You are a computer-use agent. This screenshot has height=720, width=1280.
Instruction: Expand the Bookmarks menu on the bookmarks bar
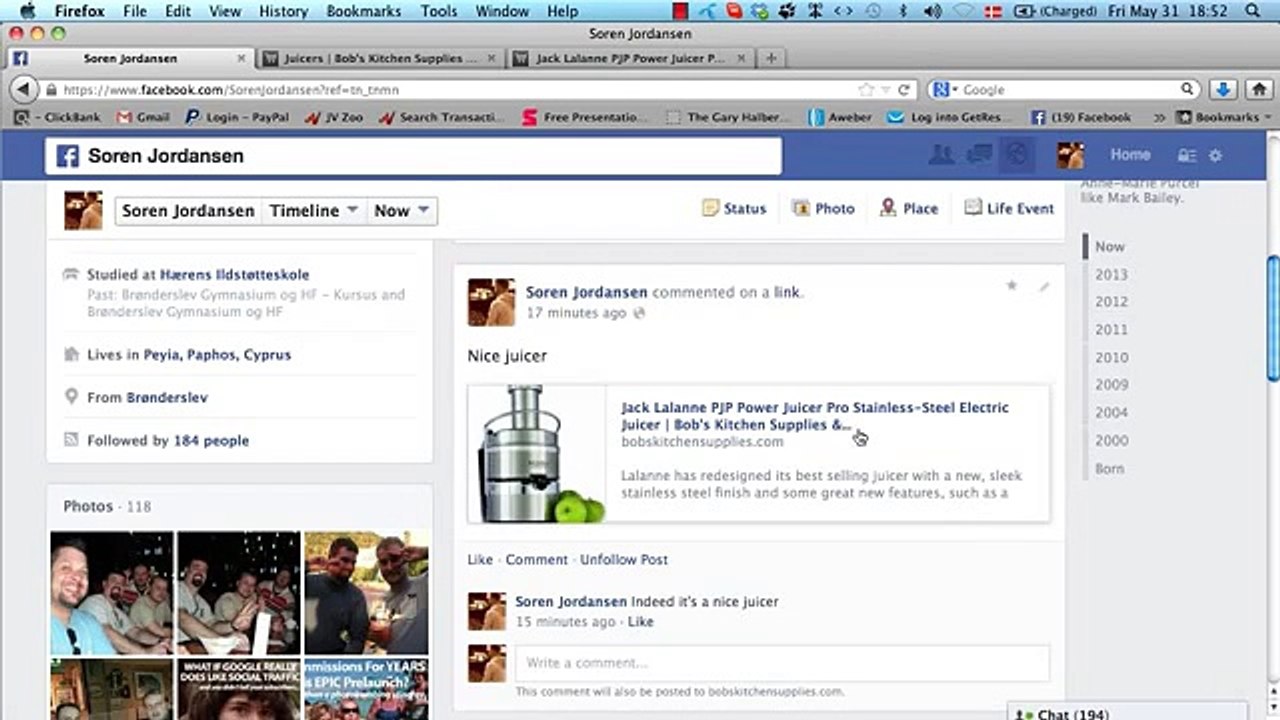click(x=1225, y=117)
